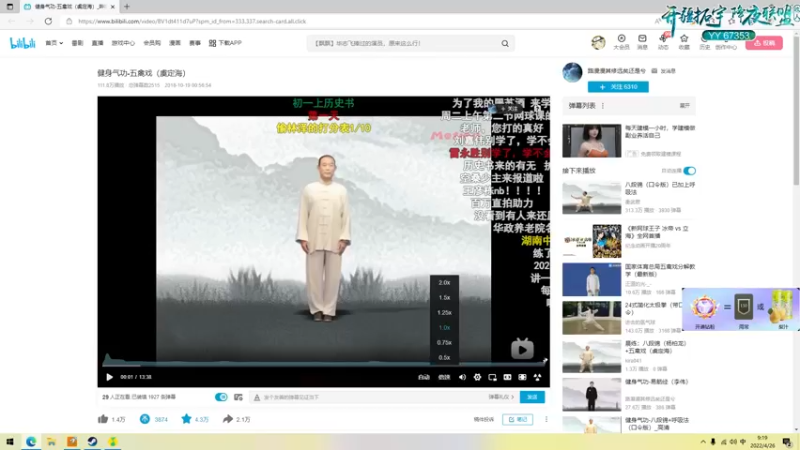This screenshot has width=800, height=450.
Task: Open the 国家体育总局五禽戏分解教学 video thumbnail
Action: tap(592, 280)
